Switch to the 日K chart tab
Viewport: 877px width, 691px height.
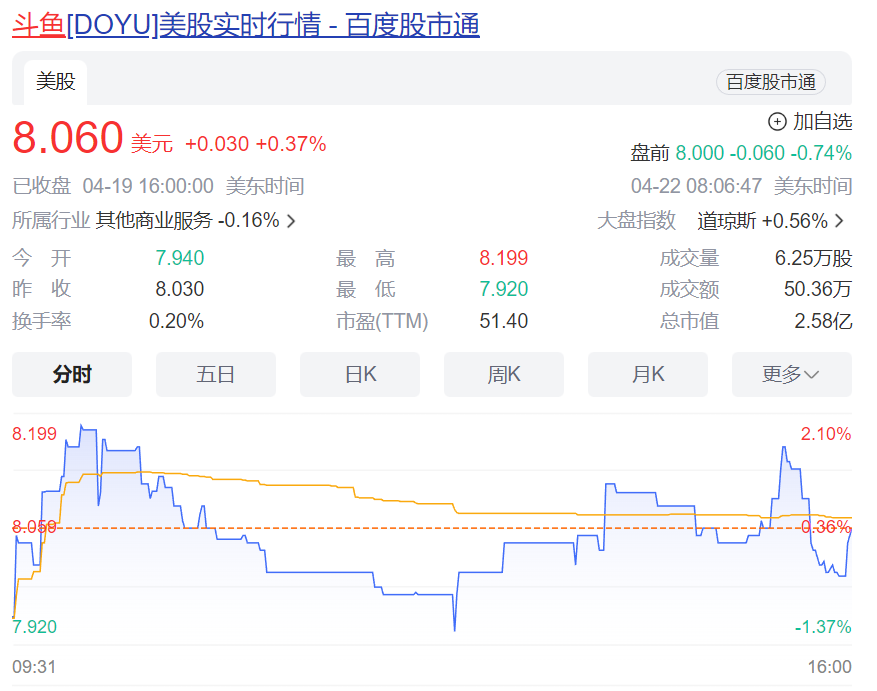click(x=360, y=374)
